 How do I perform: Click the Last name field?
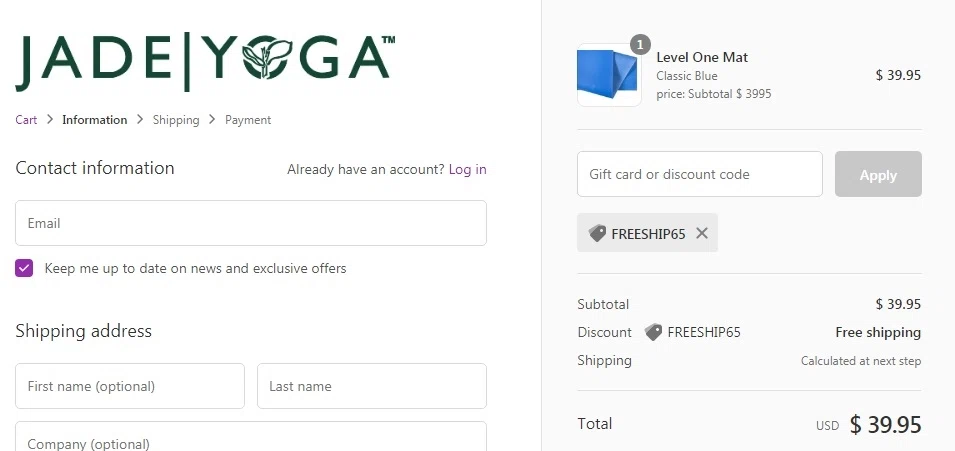(x=372, y=386)
